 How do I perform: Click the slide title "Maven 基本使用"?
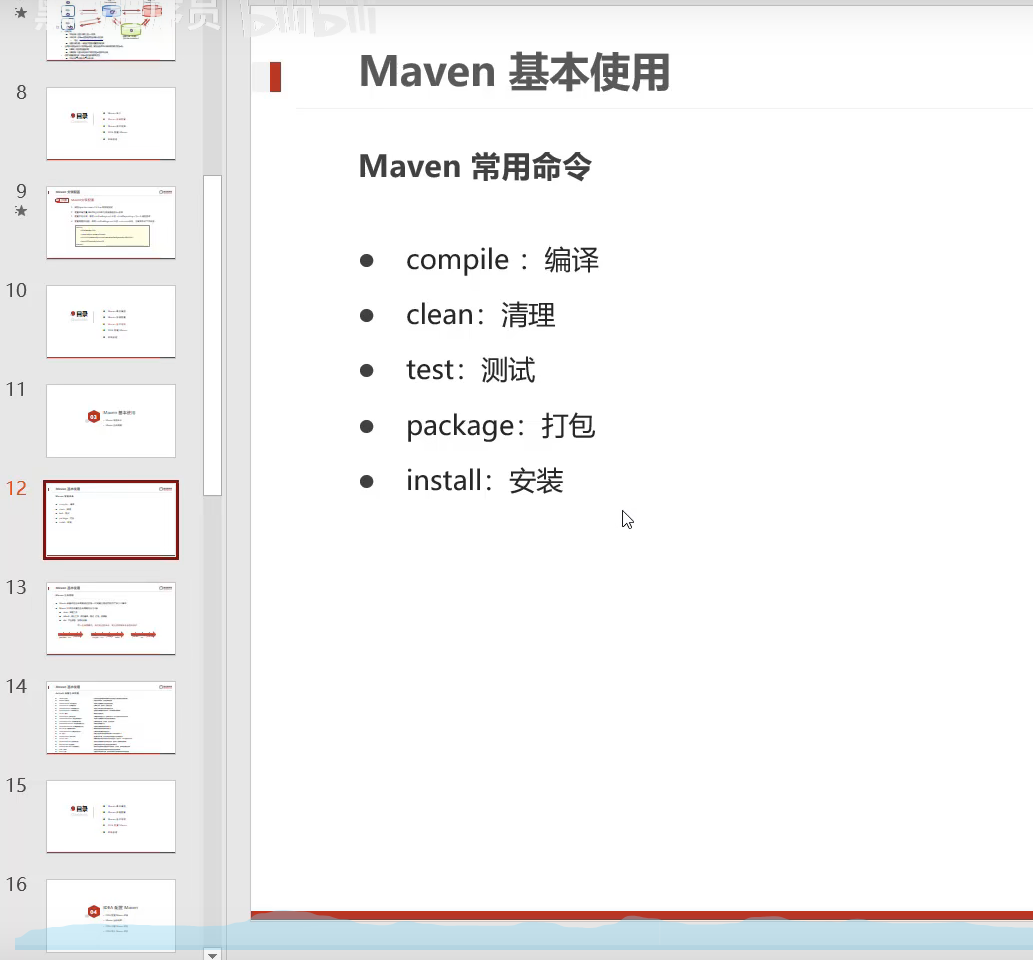point(515,72)
